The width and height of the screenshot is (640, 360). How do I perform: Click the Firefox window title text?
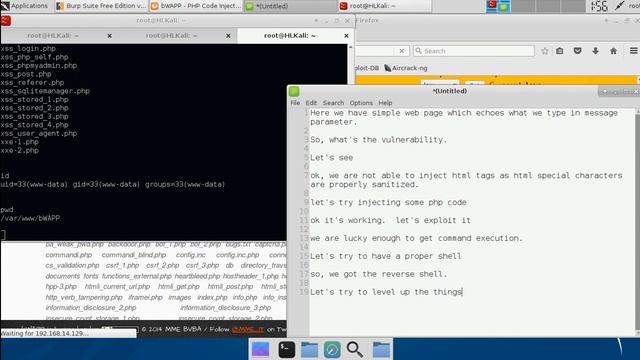[x=368, y=20]
